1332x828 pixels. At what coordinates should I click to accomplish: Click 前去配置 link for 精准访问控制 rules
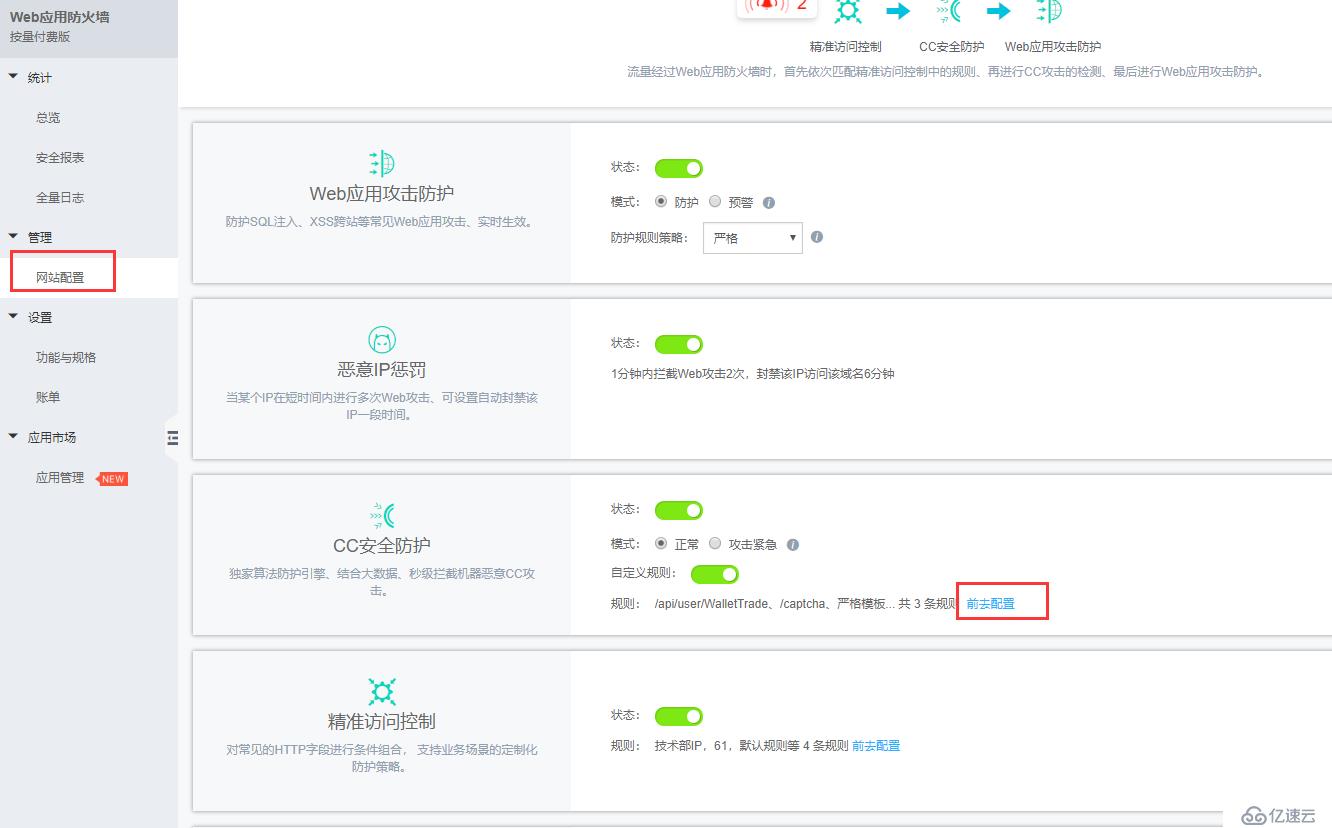click(876, 746)
